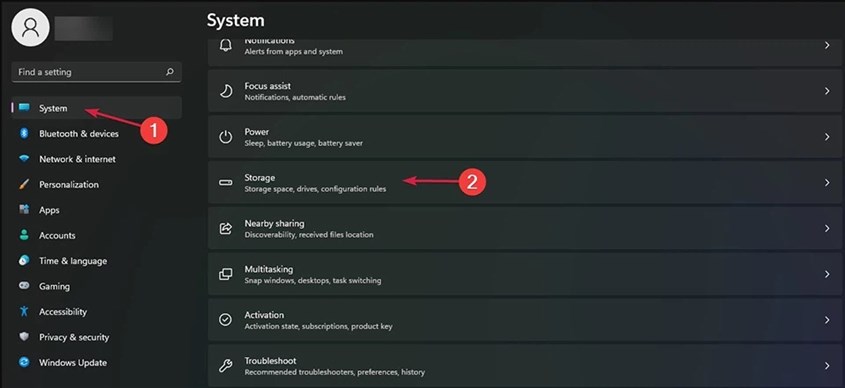Image resolution: width=845 pixels, height=388 pixels.
Task: Click 'Notifications, automatic rules' description text
Action: pyautogui.click(x=295, y=98)
